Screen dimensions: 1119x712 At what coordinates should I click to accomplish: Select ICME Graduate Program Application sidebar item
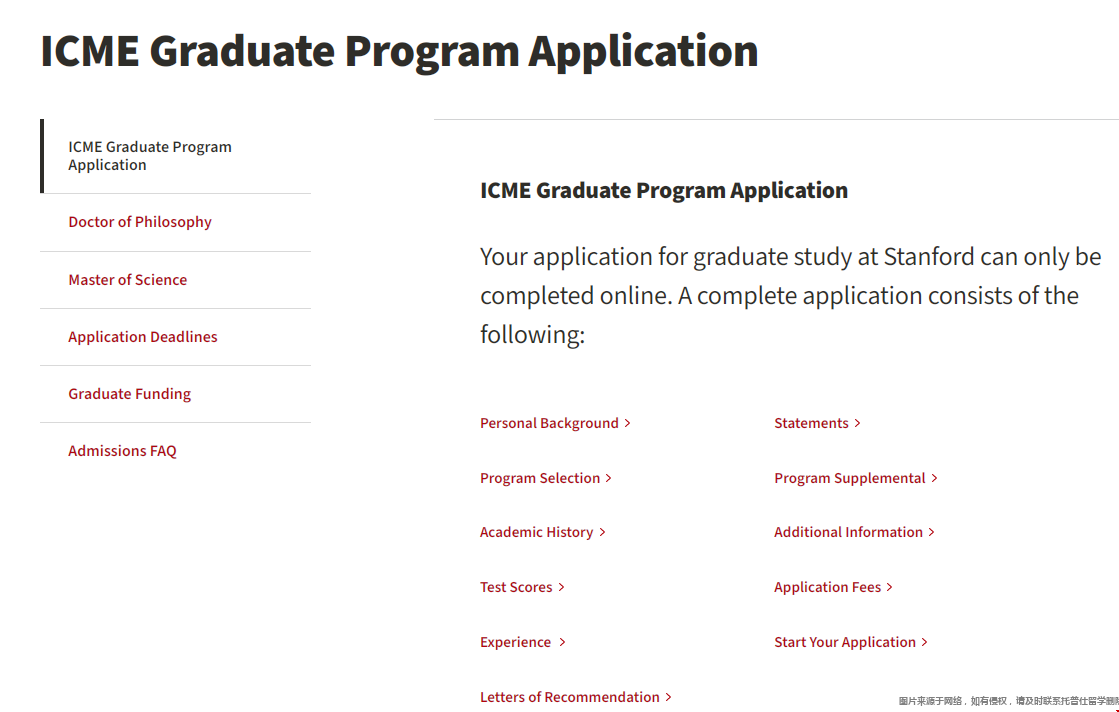[x=150, y=156]
